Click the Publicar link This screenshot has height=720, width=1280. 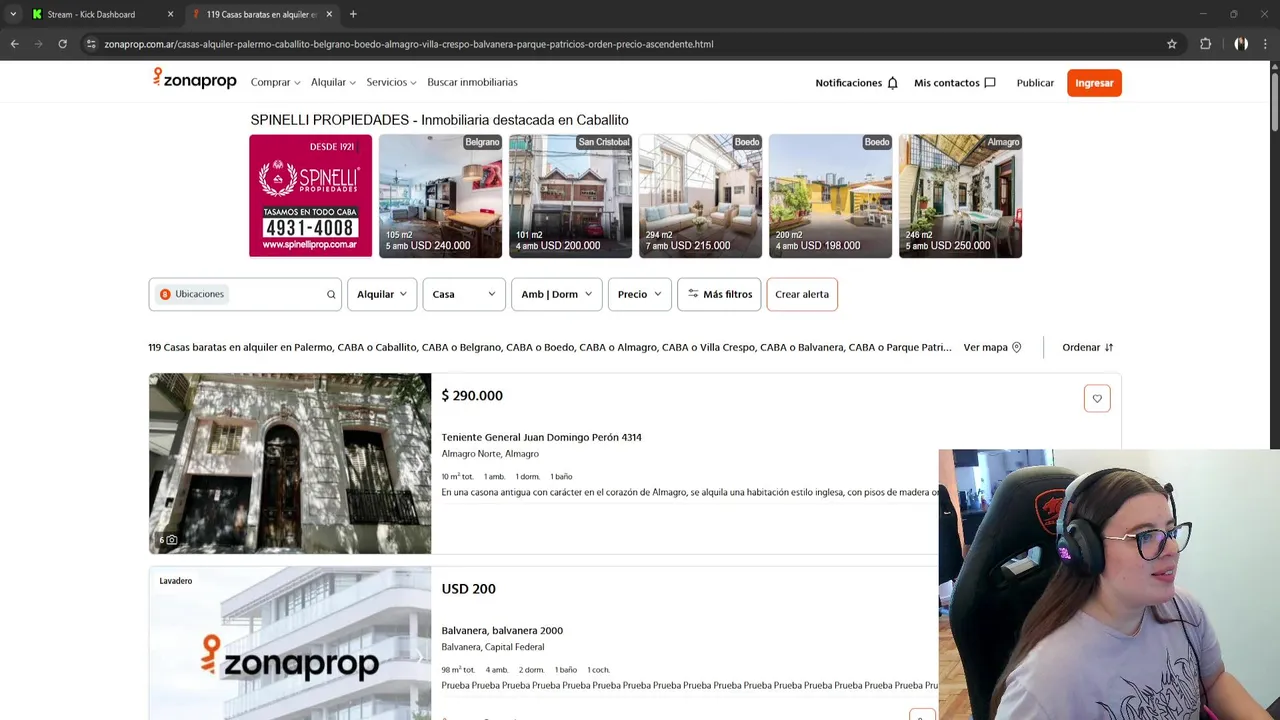[1035, 83]
